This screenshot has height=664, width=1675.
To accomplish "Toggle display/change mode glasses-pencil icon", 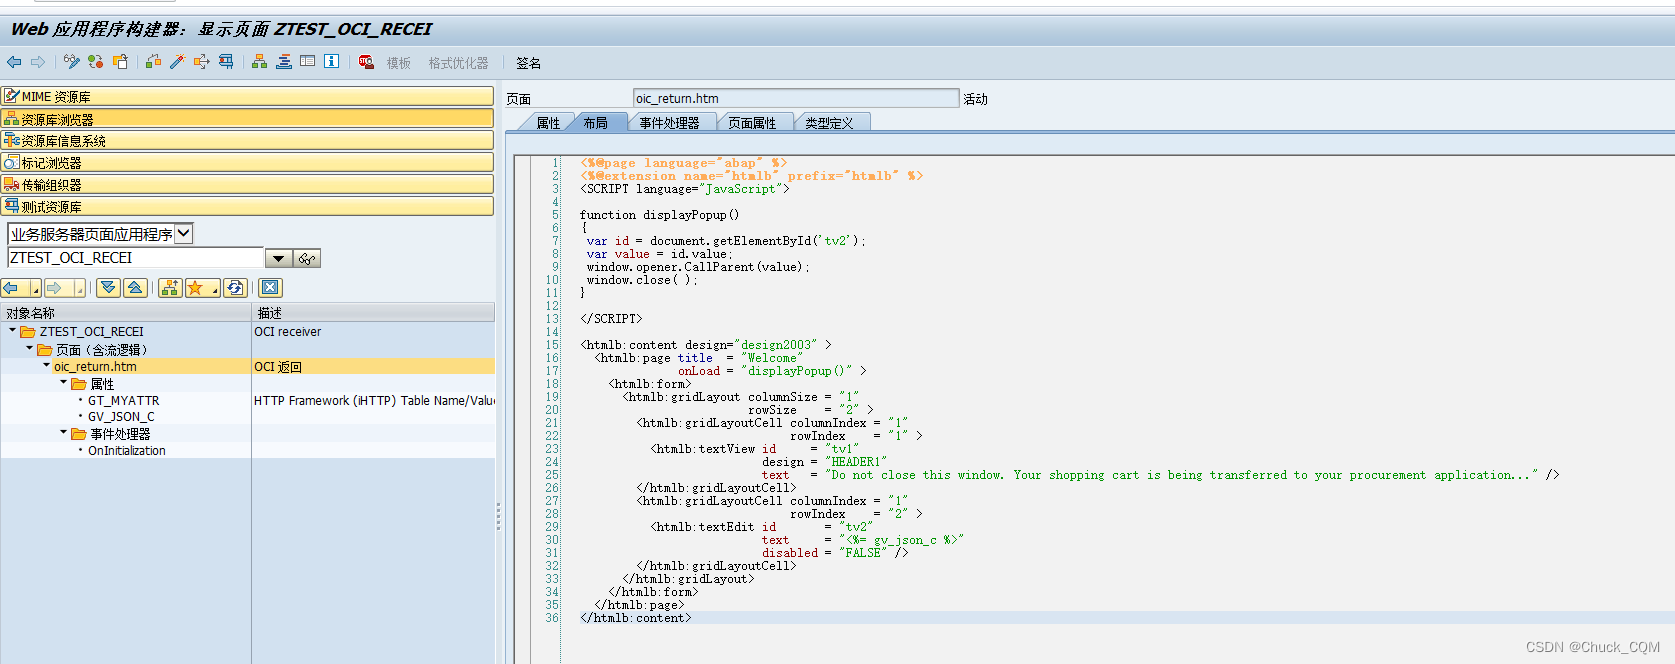I will [71, 62].
